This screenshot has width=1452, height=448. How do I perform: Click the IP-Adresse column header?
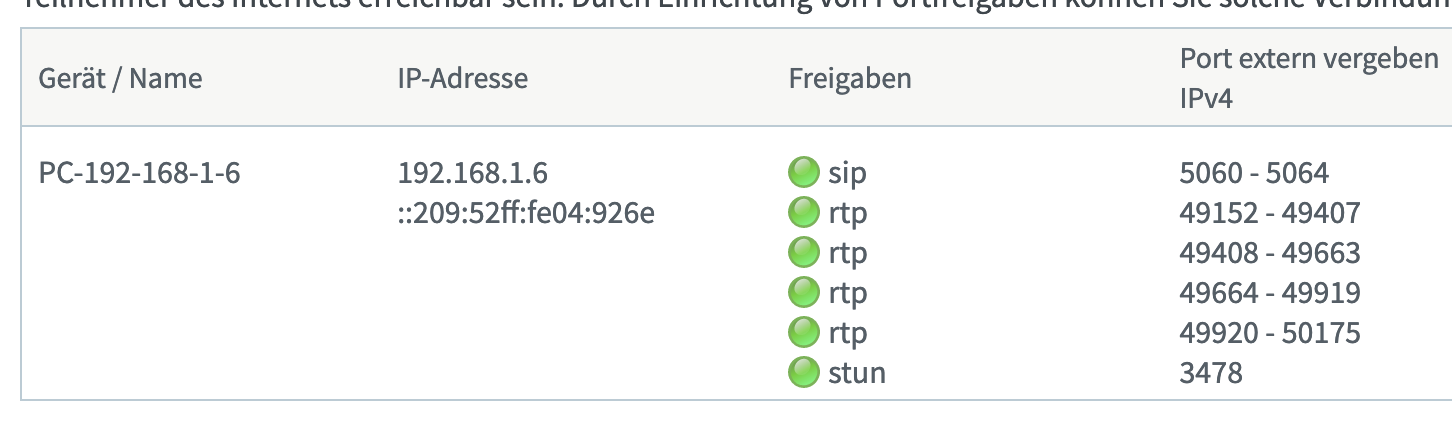[462, 78]
